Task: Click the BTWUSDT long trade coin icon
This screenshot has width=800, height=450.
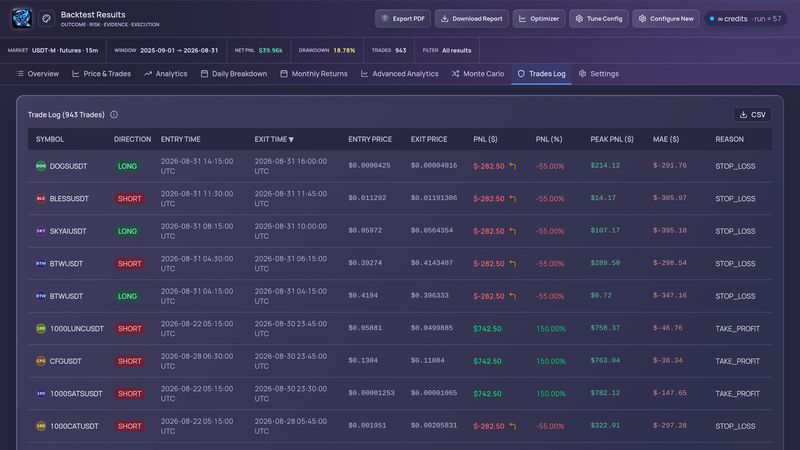Action: coord(41,296)
